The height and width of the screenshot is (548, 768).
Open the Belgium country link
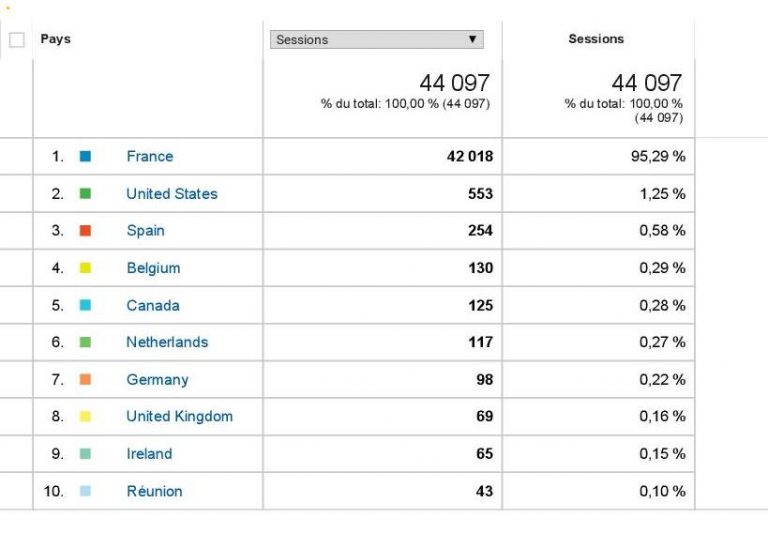click(153, 268)
